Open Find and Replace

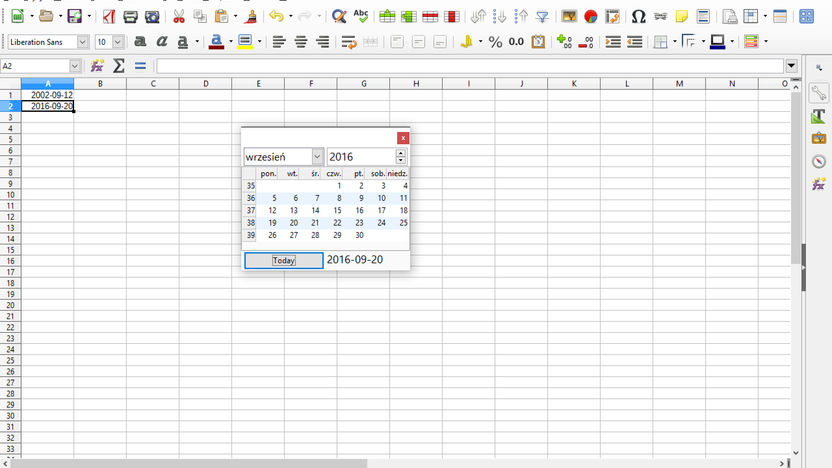[x=339, y=16]
